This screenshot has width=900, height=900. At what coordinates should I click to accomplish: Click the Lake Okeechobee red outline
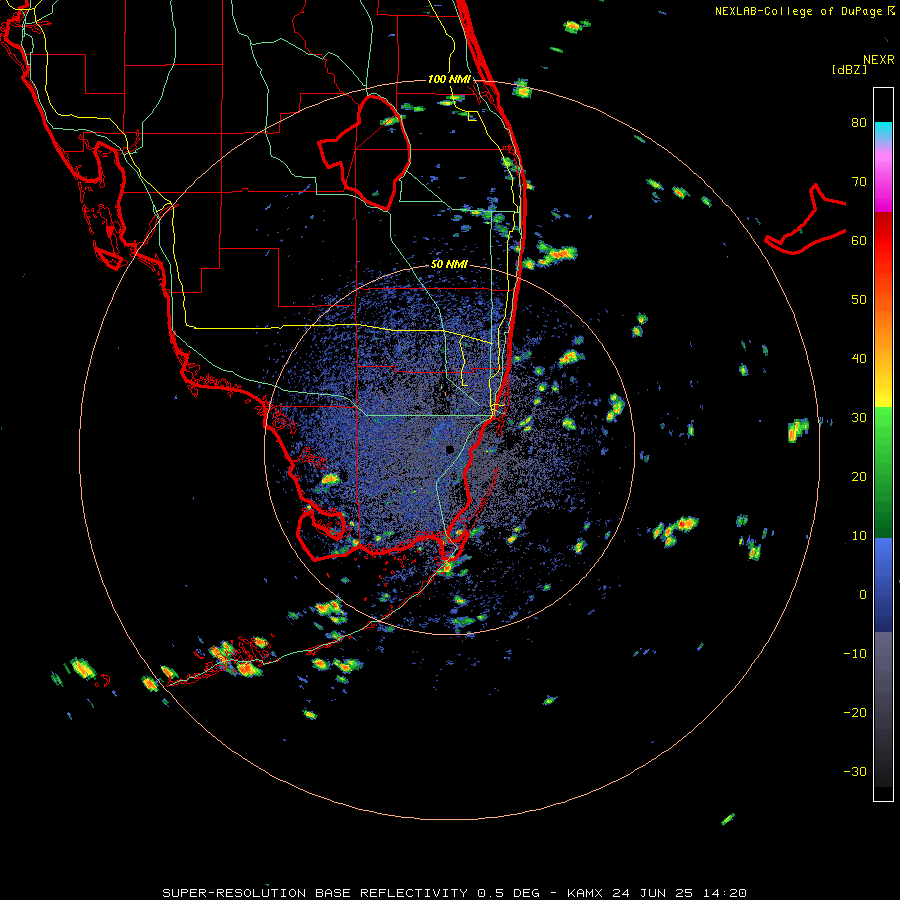click(366, 153)
